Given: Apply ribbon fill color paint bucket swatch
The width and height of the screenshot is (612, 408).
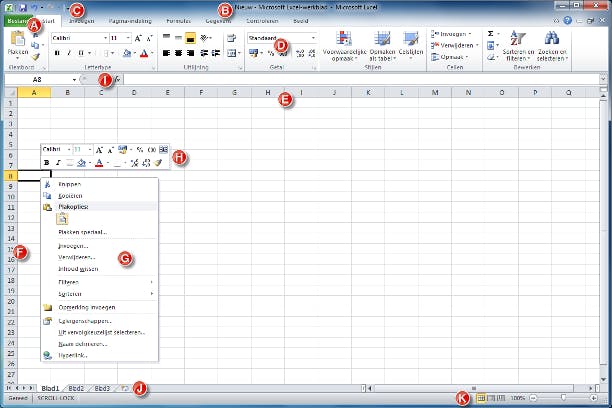Looking at the screenshot, I should 126,53.
